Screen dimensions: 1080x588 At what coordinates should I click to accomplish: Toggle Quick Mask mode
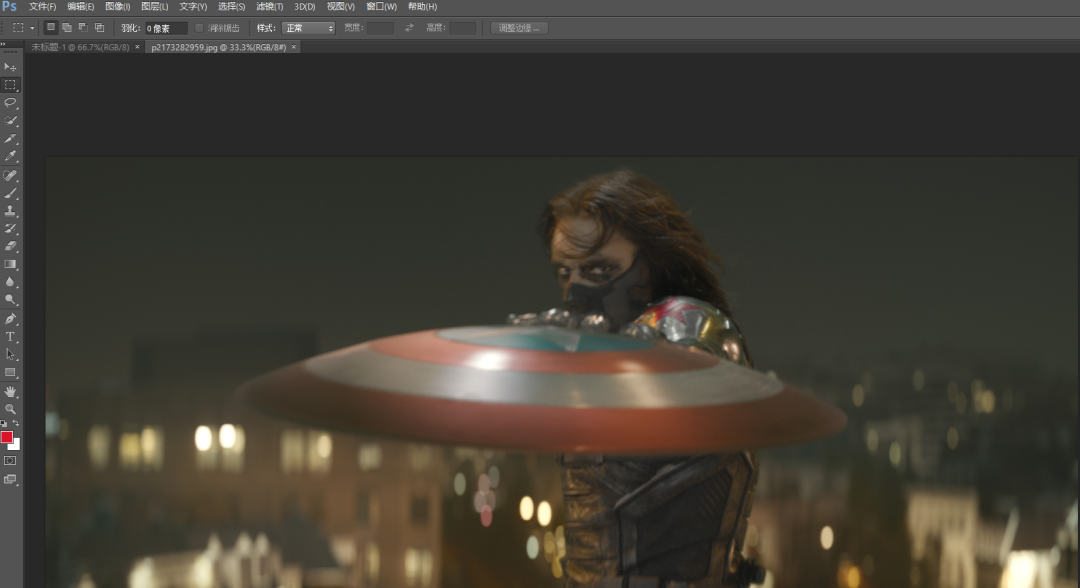point(10,460)
